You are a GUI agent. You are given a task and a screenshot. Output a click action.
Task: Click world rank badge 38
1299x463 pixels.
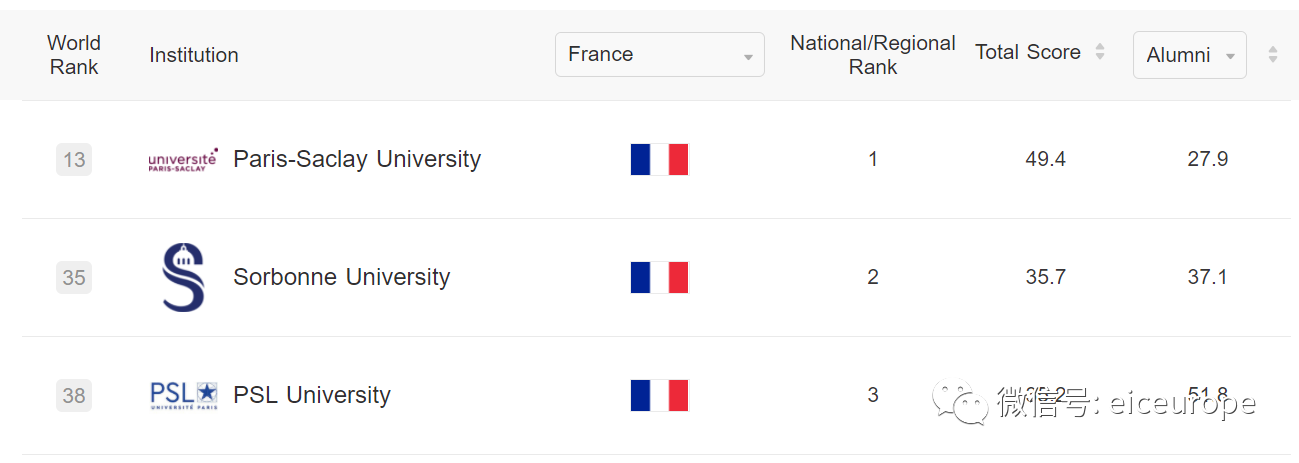click(x=74, y=395)
